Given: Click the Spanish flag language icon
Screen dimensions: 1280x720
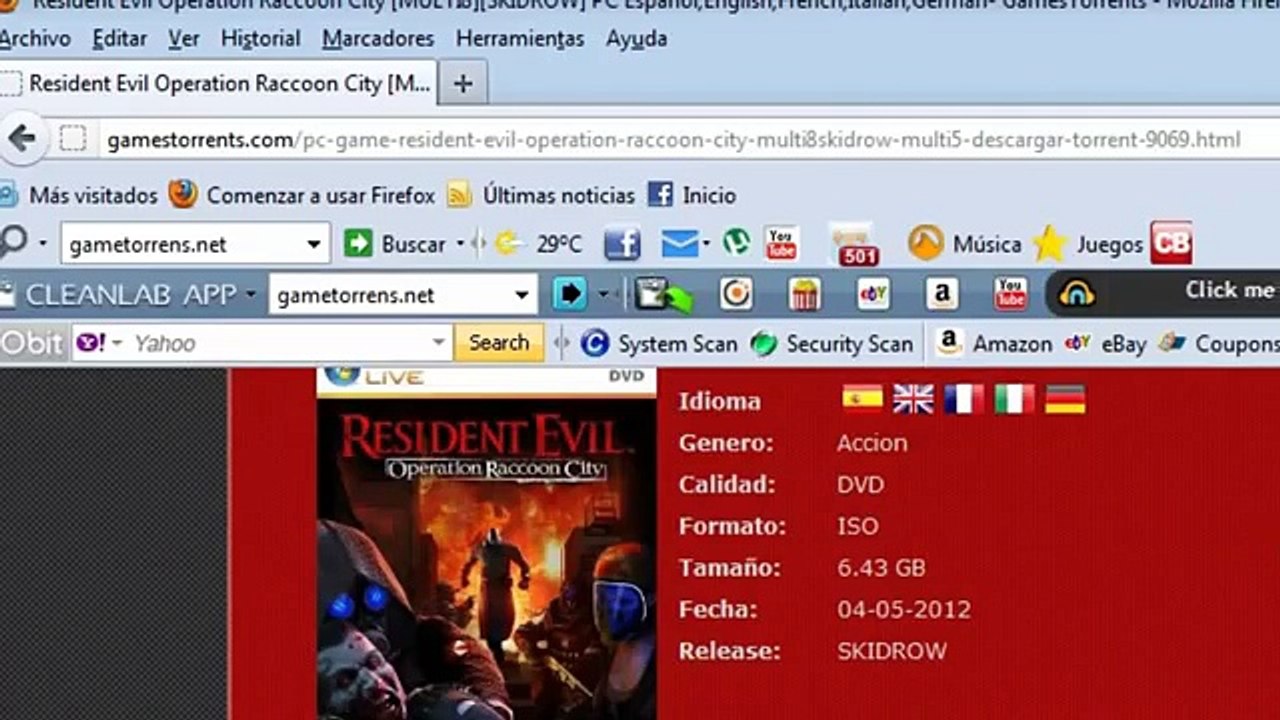Looking at the screenshot, I should click(x=862, y=399).
